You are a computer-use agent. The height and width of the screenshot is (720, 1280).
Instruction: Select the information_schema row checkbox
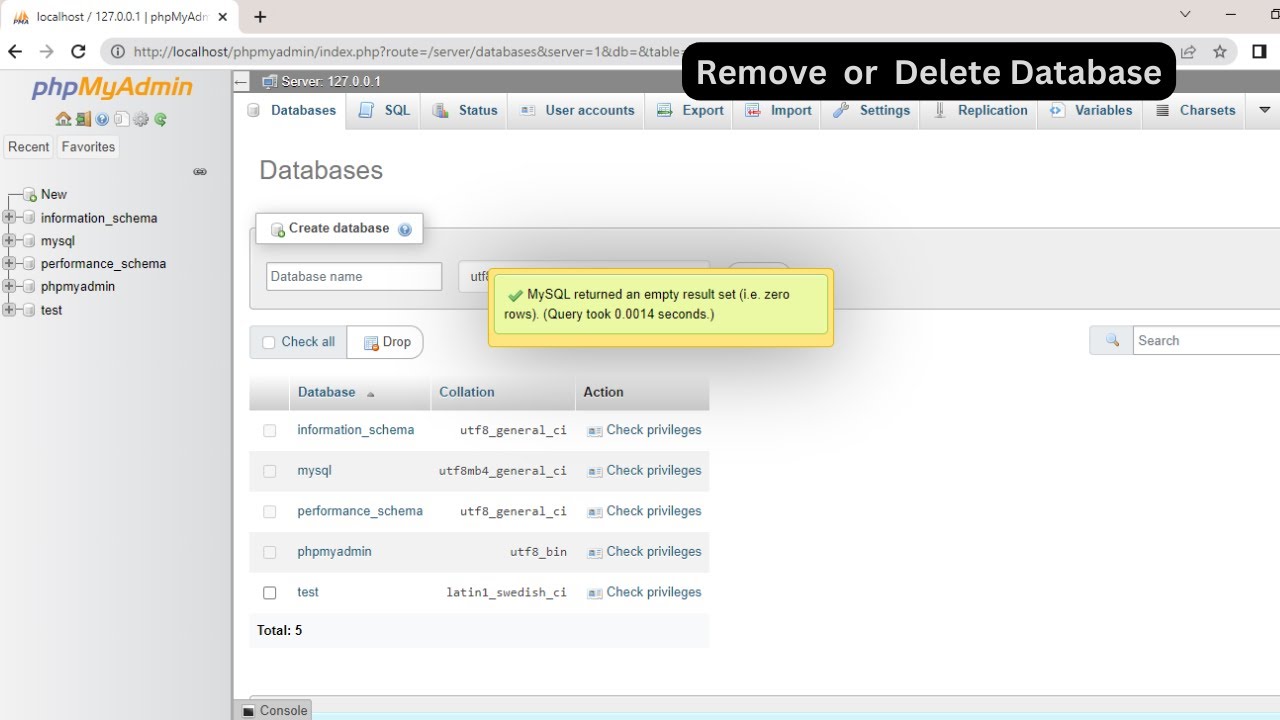click(269, 431)
